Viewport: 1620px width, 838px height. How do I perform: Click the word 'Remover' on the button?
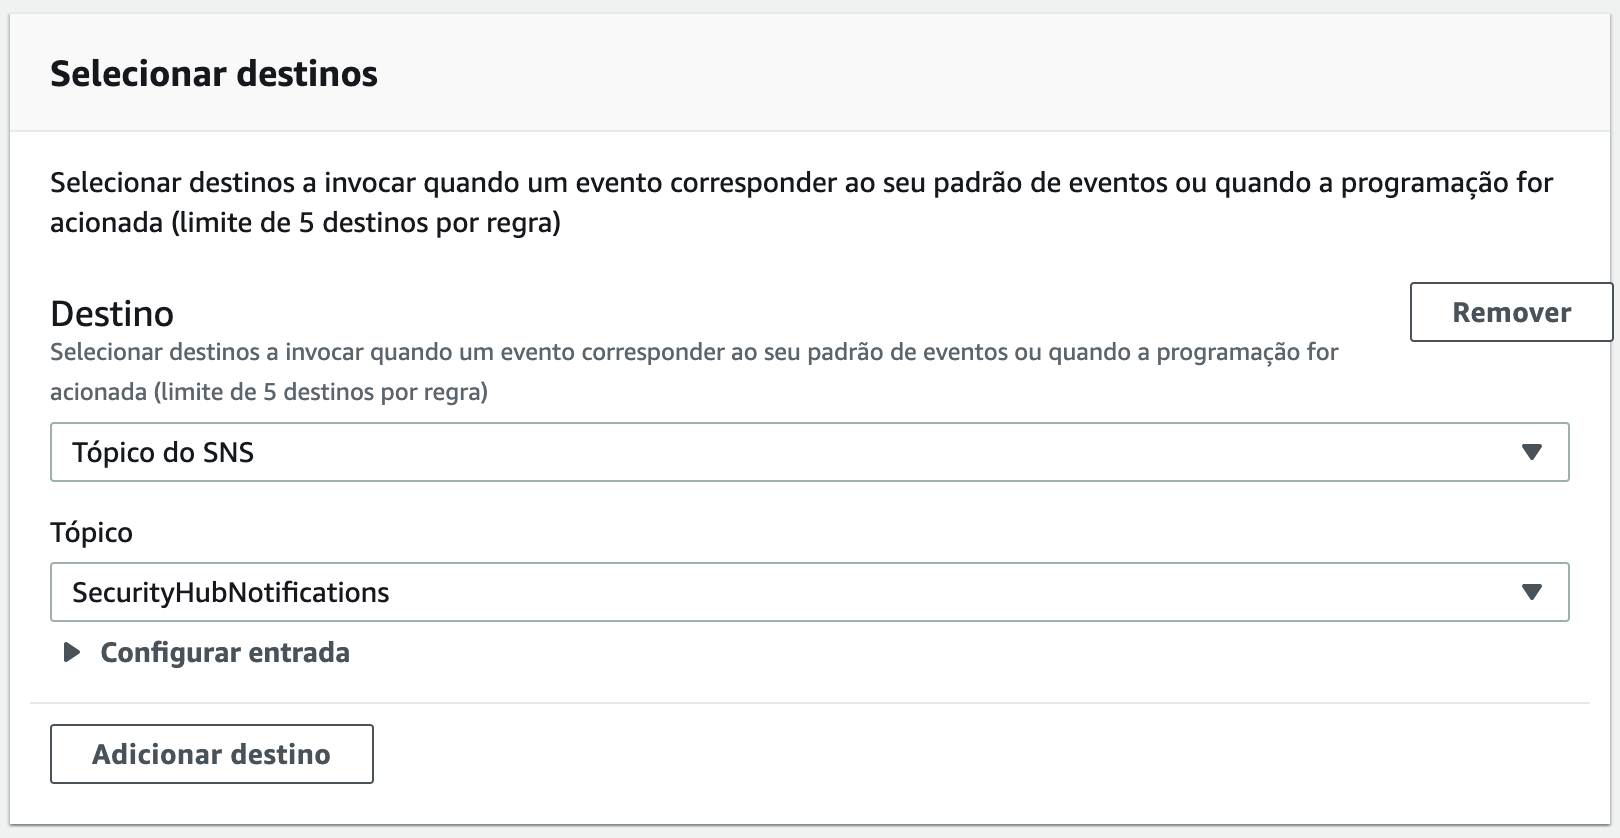(x=1511, y=313)
